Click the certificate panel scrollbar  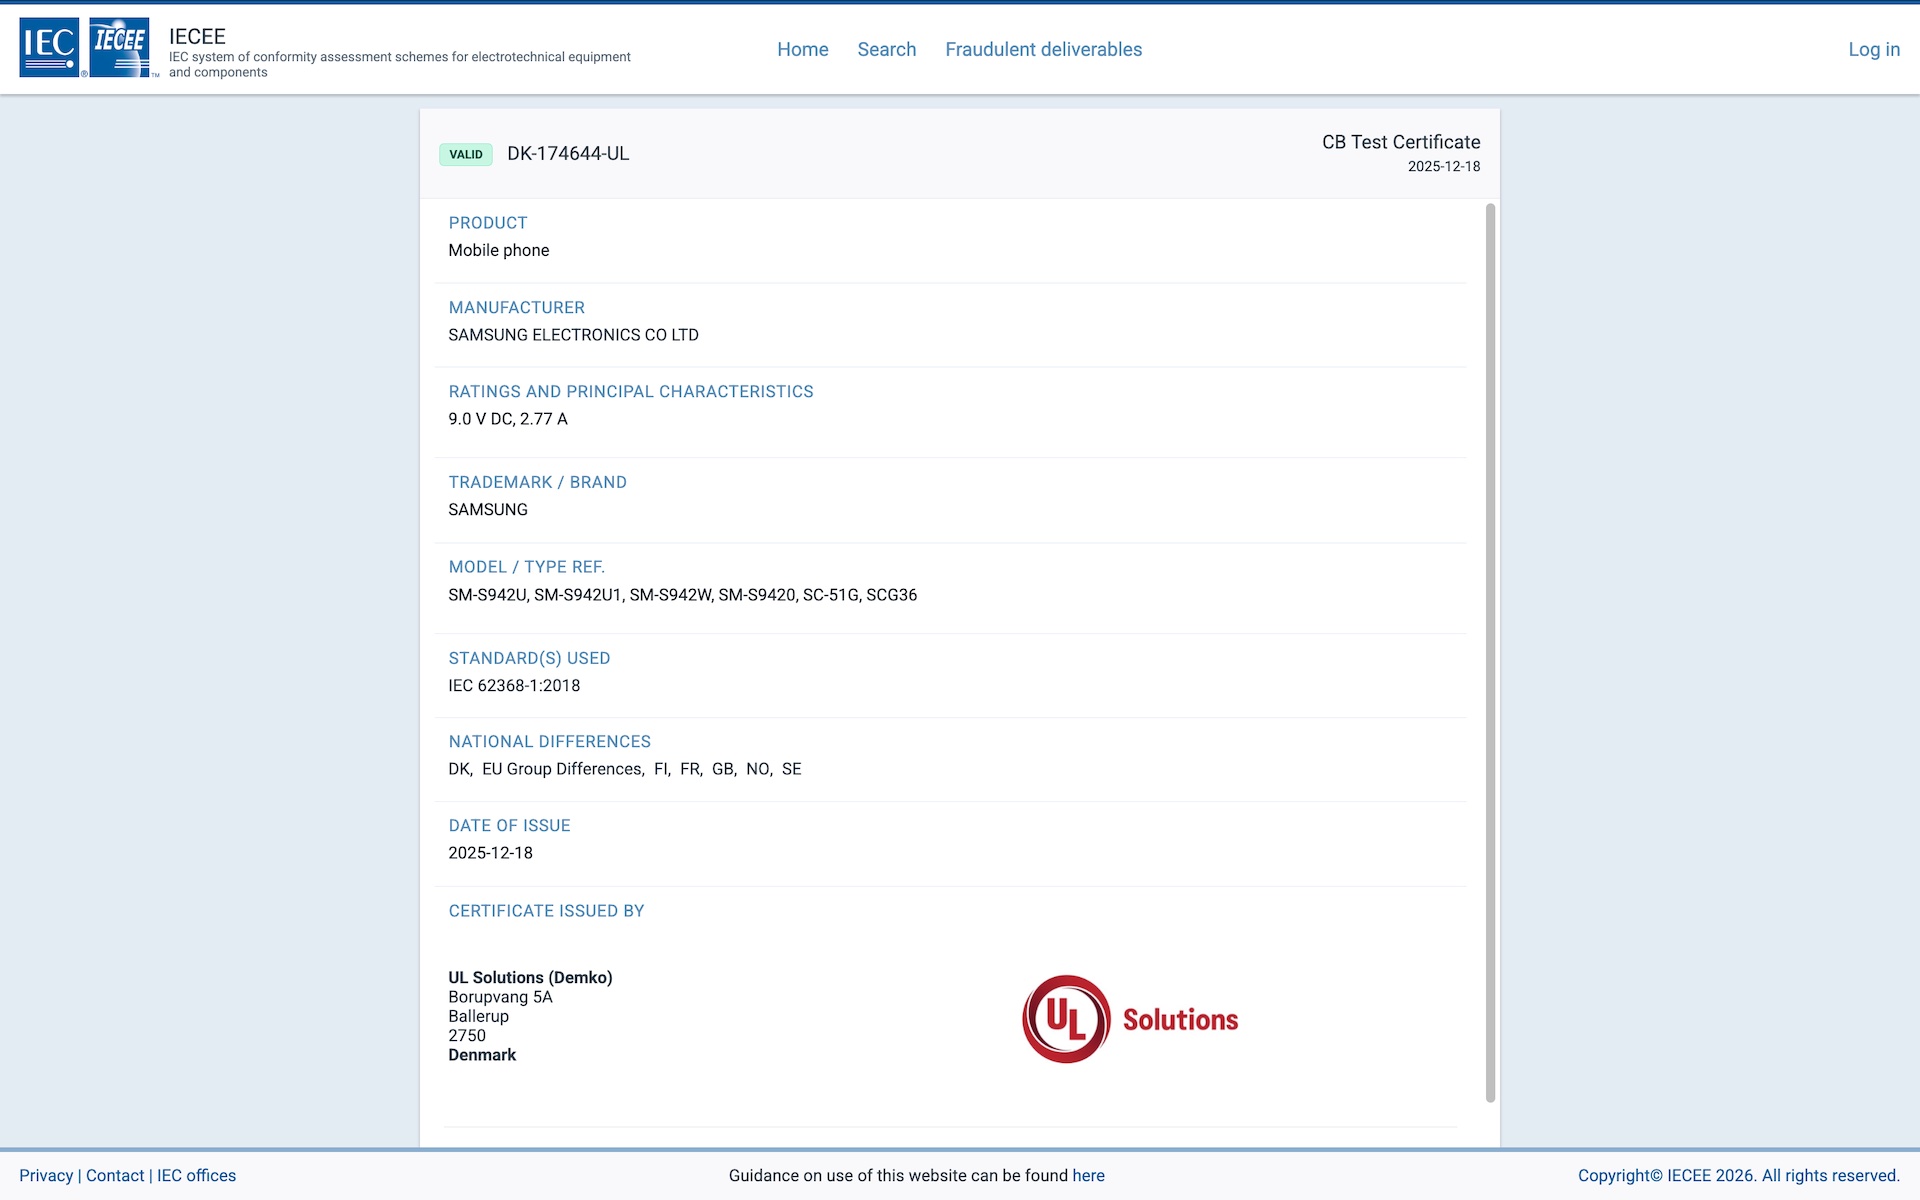point(1490,650)
